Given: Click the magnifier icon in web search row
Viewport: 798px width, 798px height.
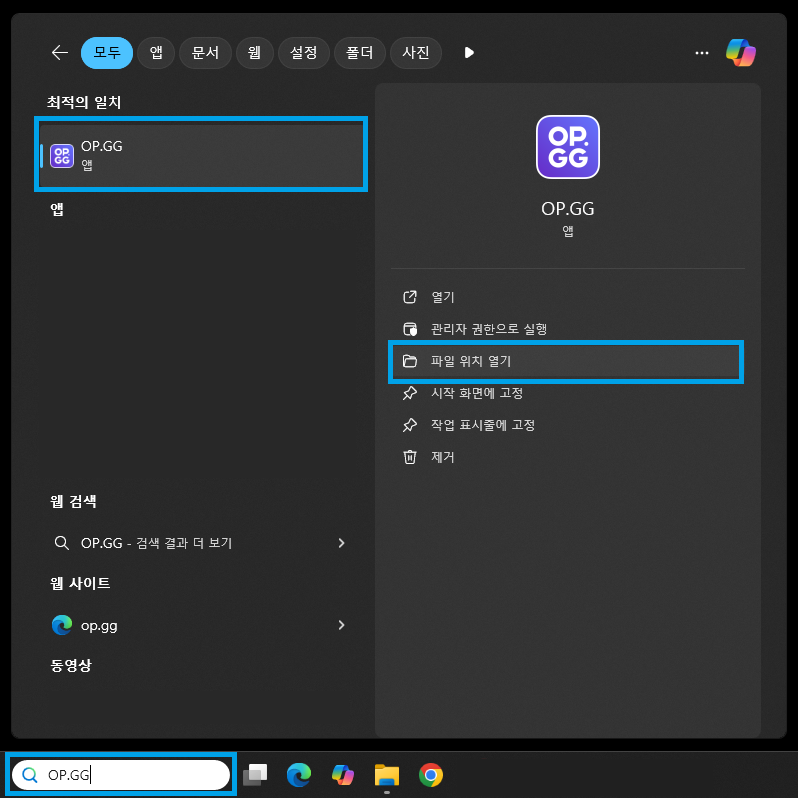Looking at the screenshot, I should pyautogui.click(x=62, y=543).
